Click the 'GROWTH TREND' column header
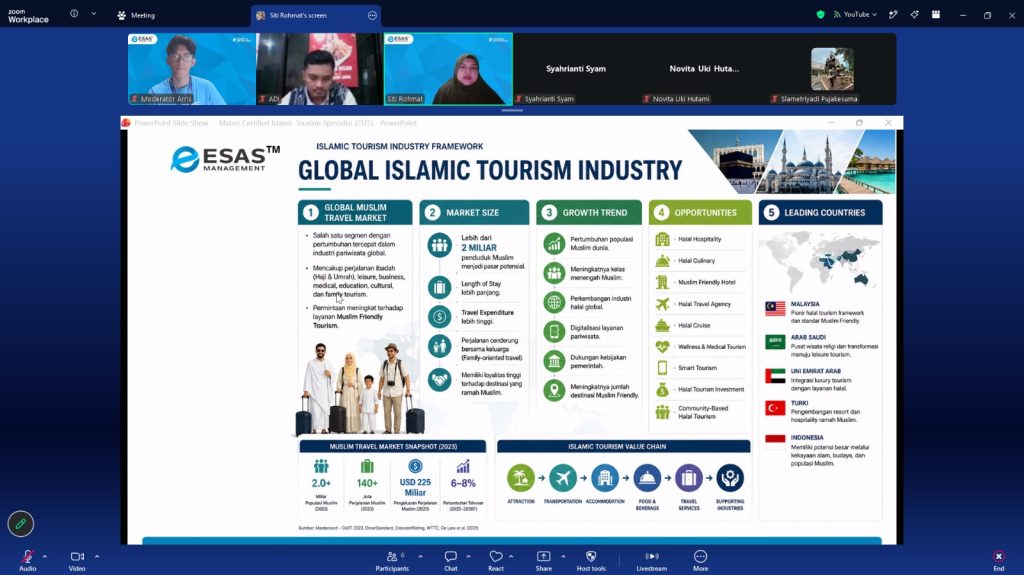This screenshot has width=1024, height=575. click(589, 212)
